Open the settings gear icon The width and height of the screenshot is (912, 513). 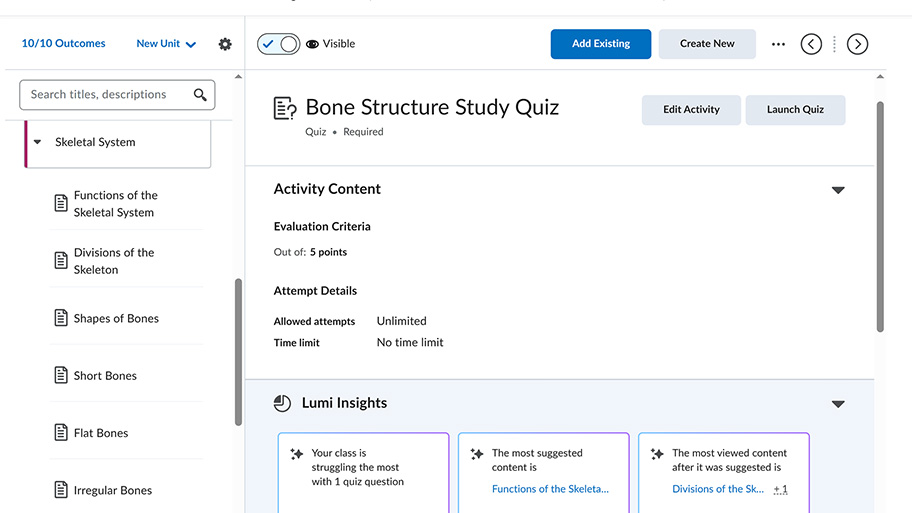(225, 44)
